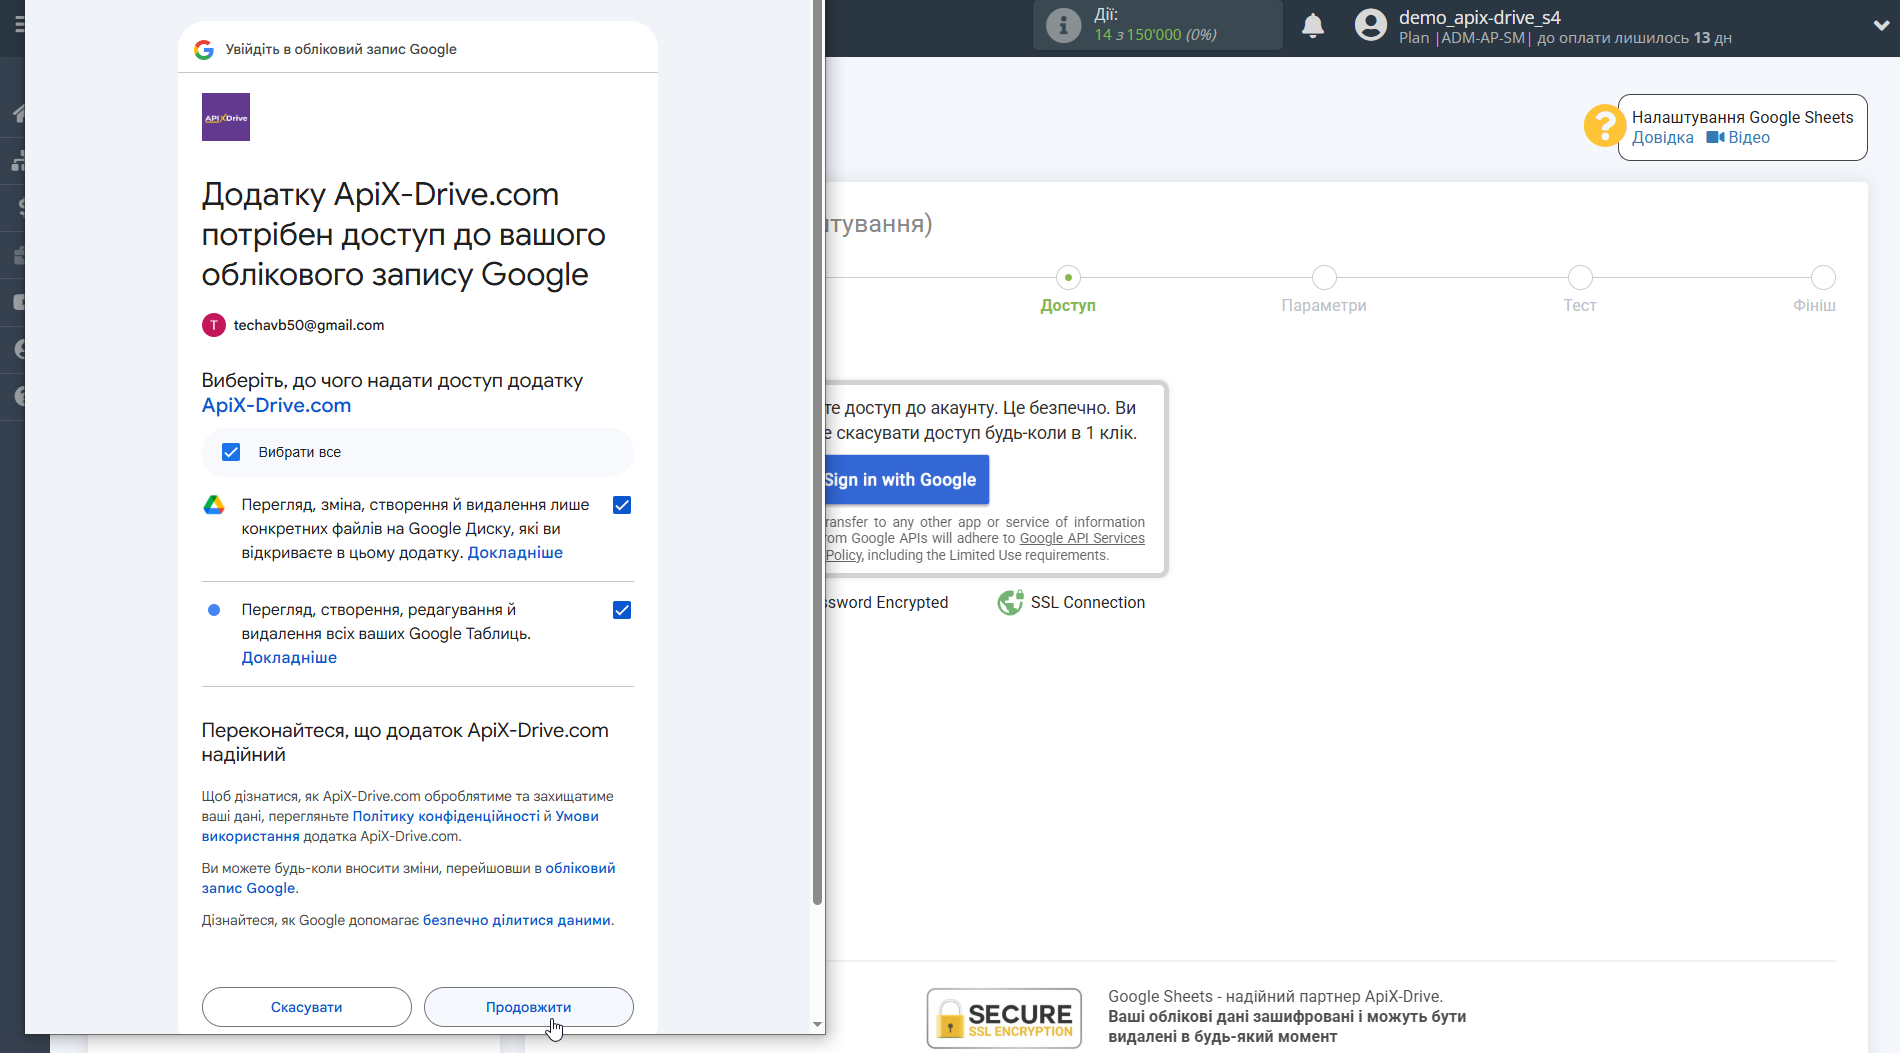Viewport: 1900px width, 1053px height.
Task: Click the Google Drive icon
Action: click(x=214, y=505)
